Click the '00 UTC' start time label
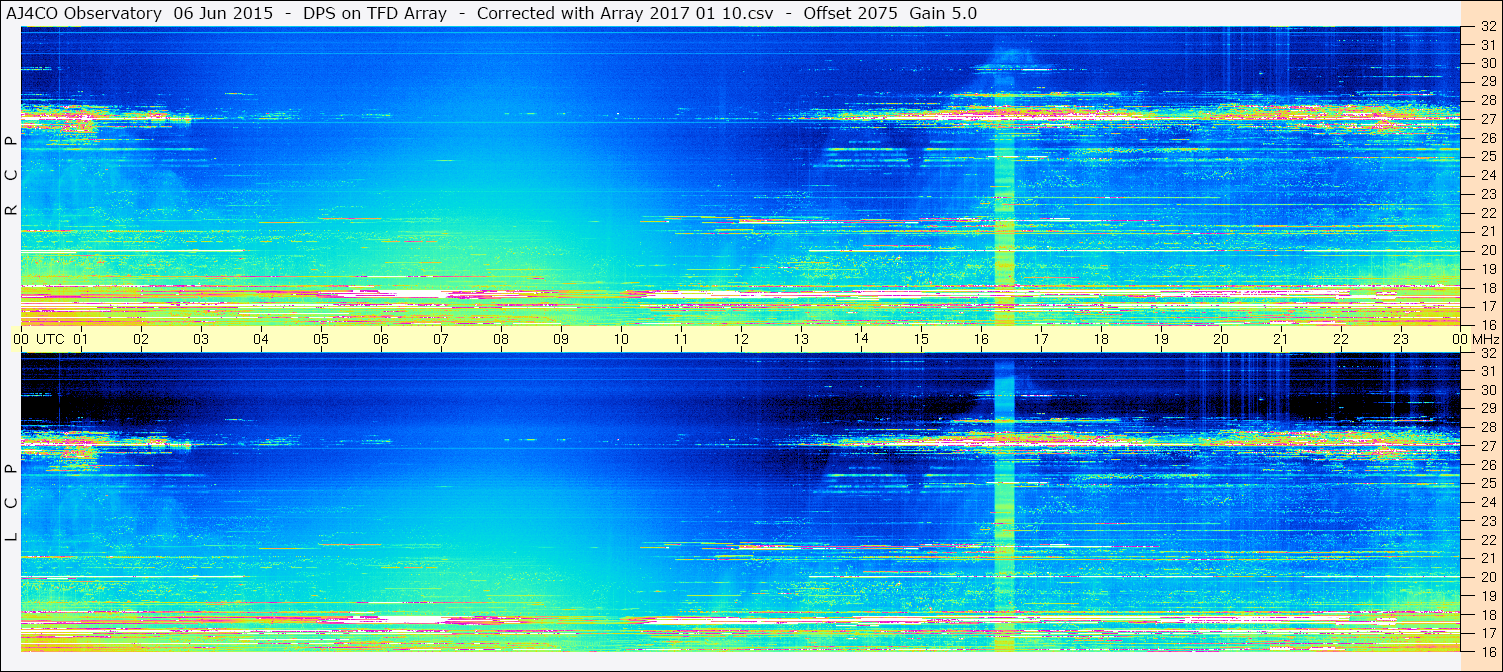This screenshot has height=672, width=1503. 39,339
